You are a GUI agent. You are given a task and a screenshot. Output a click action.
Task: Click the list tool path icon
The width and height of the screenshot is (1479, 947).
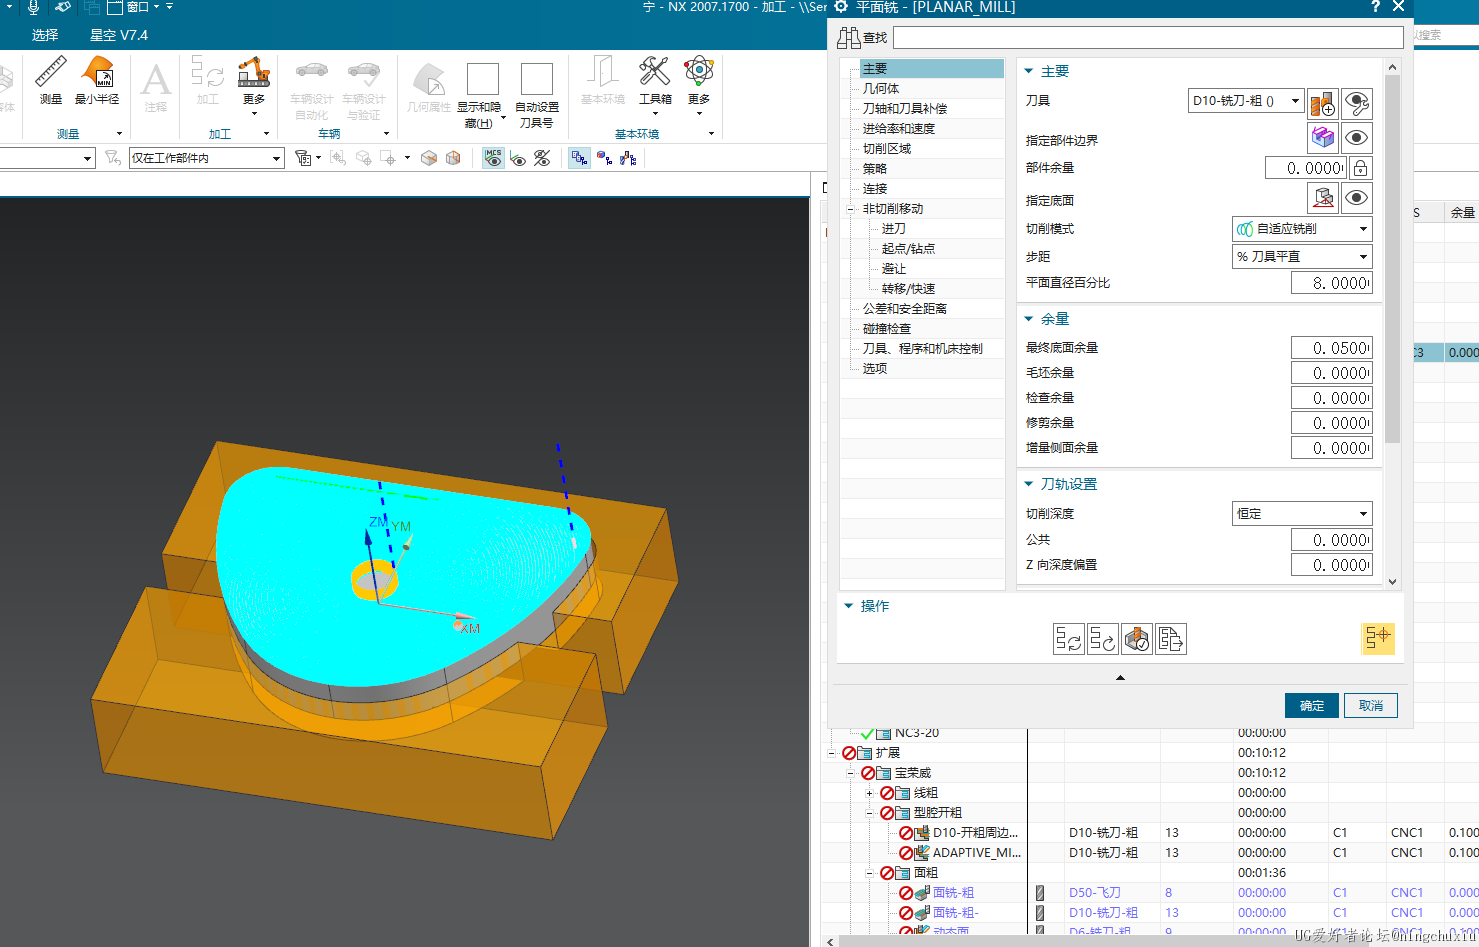[1171, 639]
